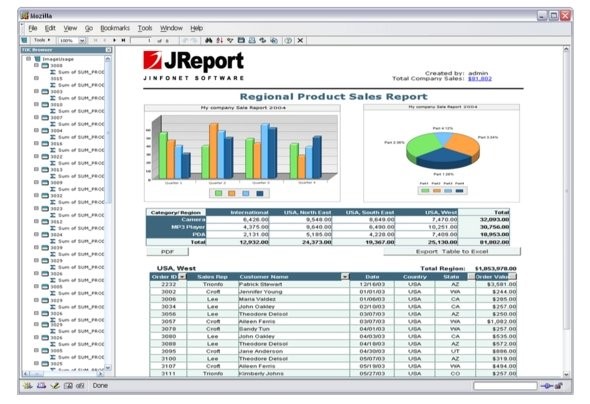Viewport: 590px width, 404px height.
Task: Go to next report page arrow
Action: click(114, 40)
